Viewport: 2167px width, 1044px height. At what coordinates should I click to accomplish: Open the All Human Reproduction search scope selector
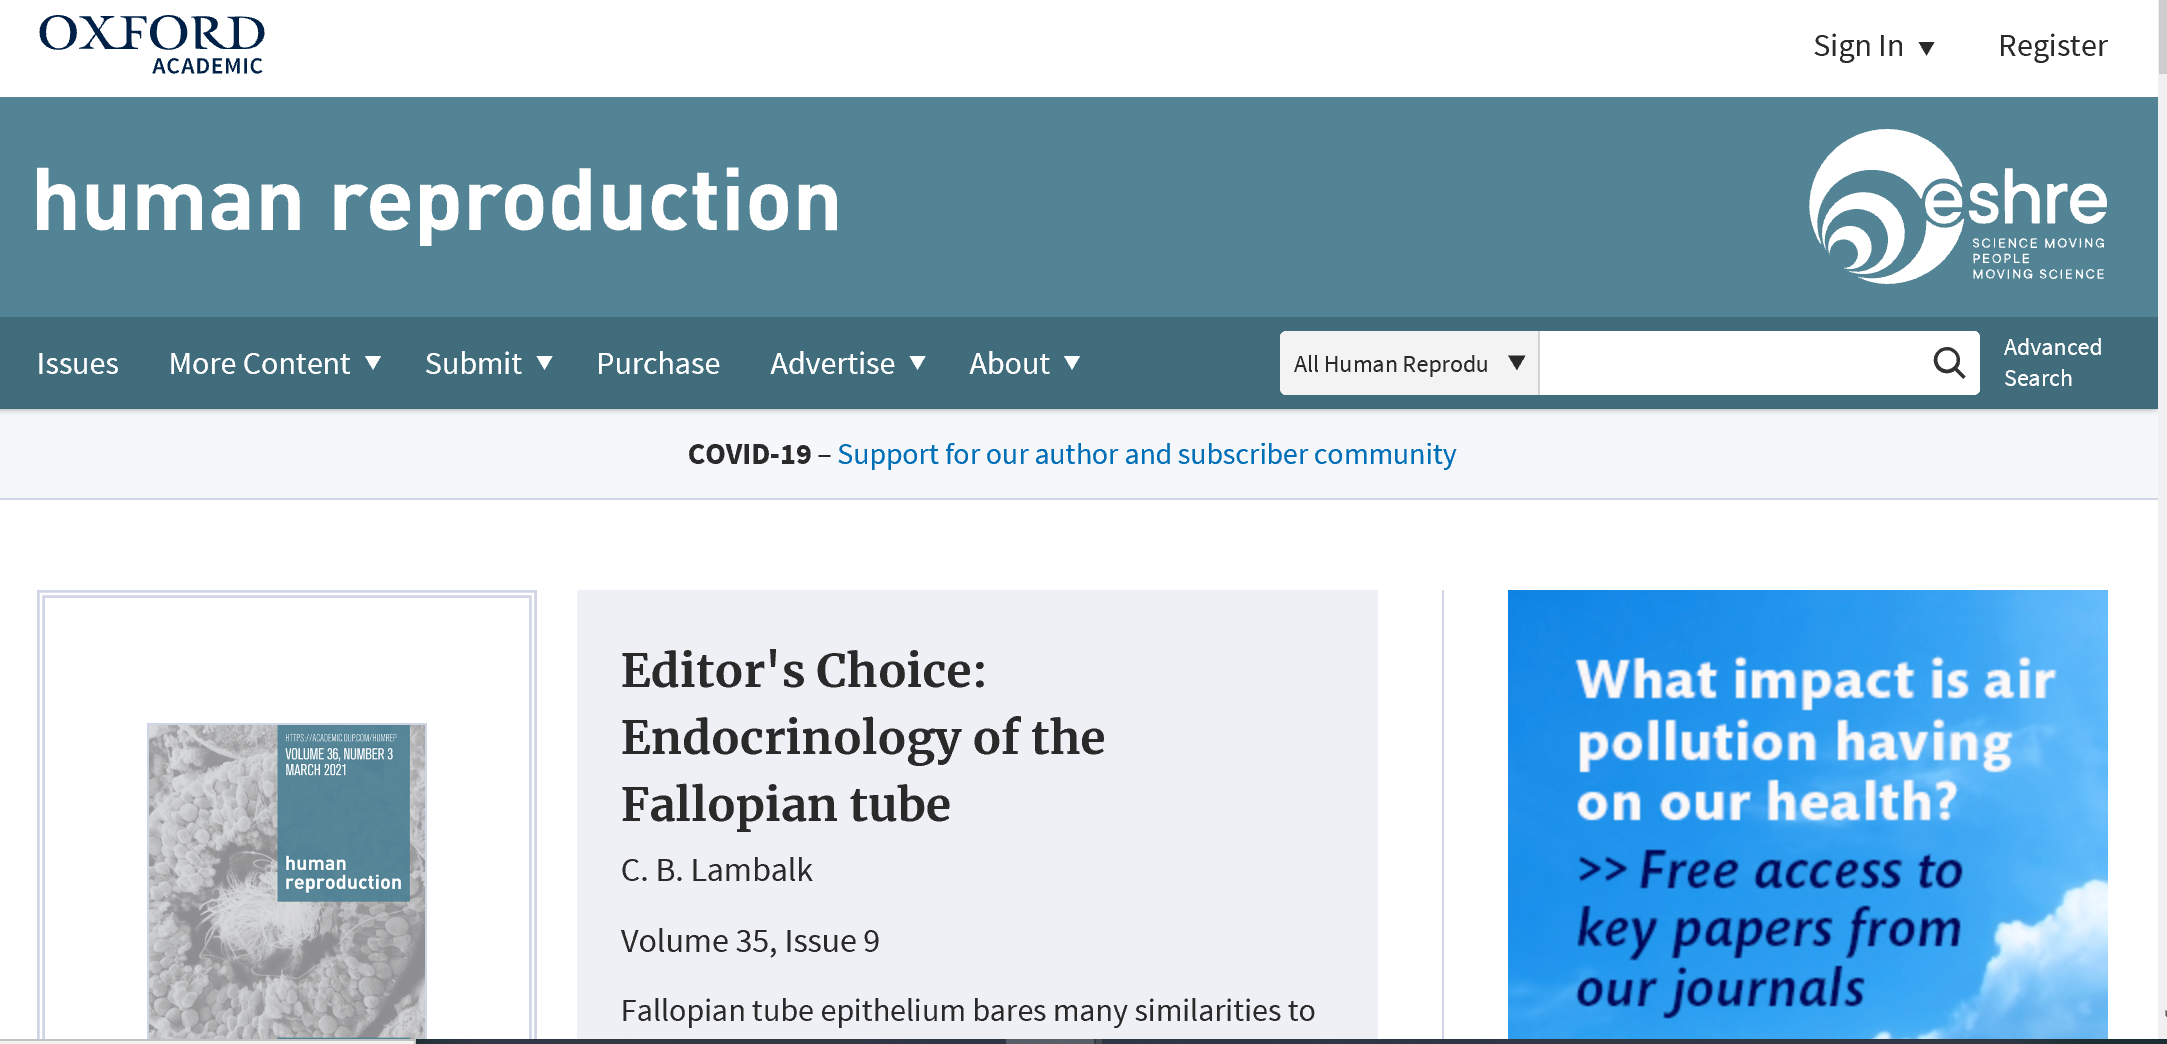tap(1409, 363)
